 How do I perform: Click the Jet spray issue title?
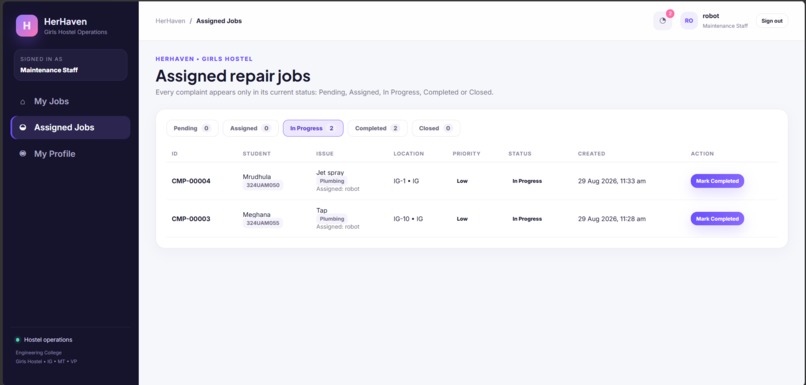pyautogui.click(x=330, y=173)
